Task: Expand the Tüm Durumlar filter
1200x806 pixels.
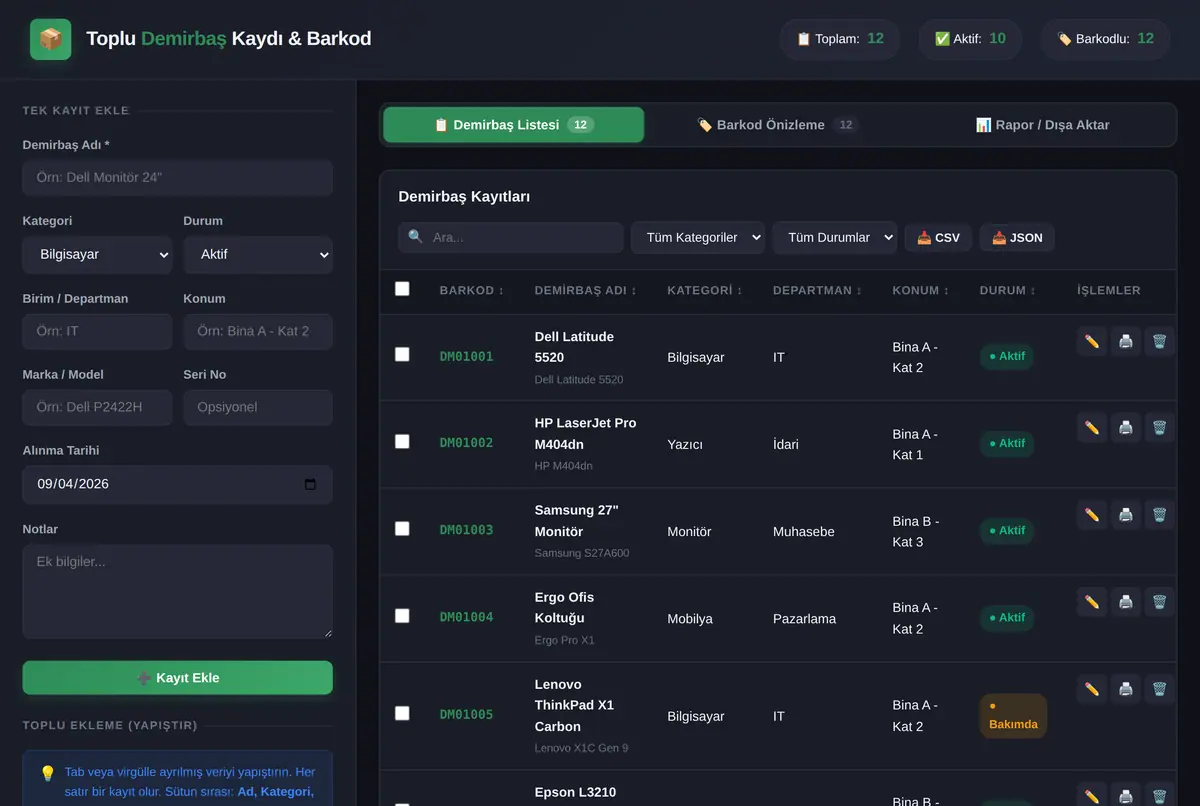Action: tap(834, 238)
